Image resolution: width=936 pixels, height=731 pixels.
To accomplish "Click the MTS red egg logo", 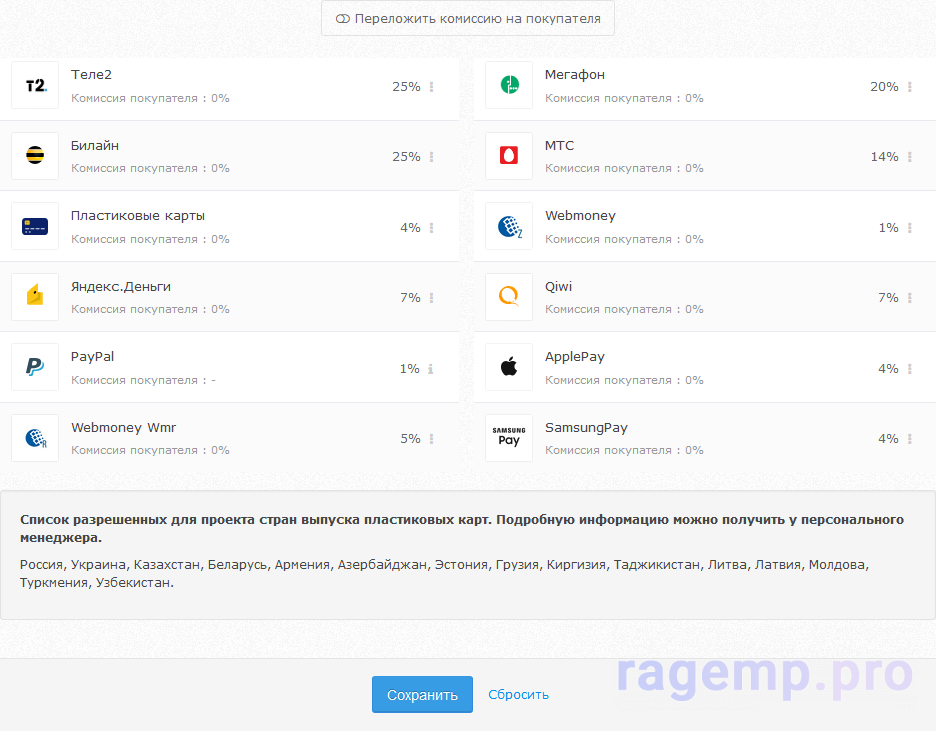I will [x=509, y=156].
